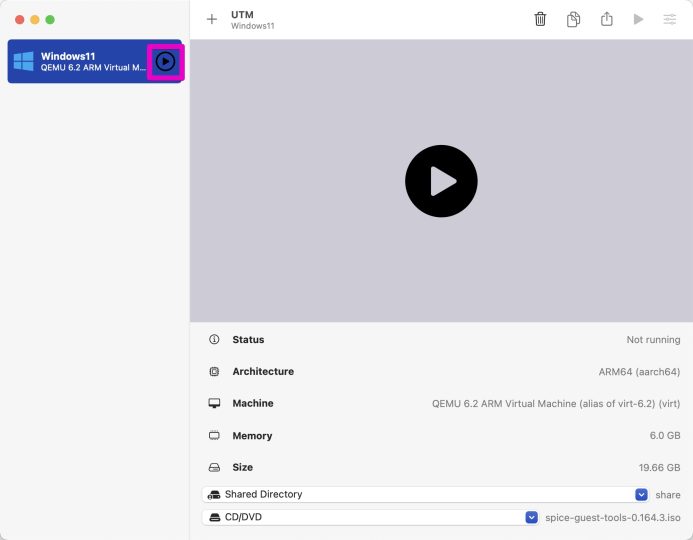Run Windows11 from sidebar play button
This screenshot has height=540, width=693.
(x=165, y=61)
